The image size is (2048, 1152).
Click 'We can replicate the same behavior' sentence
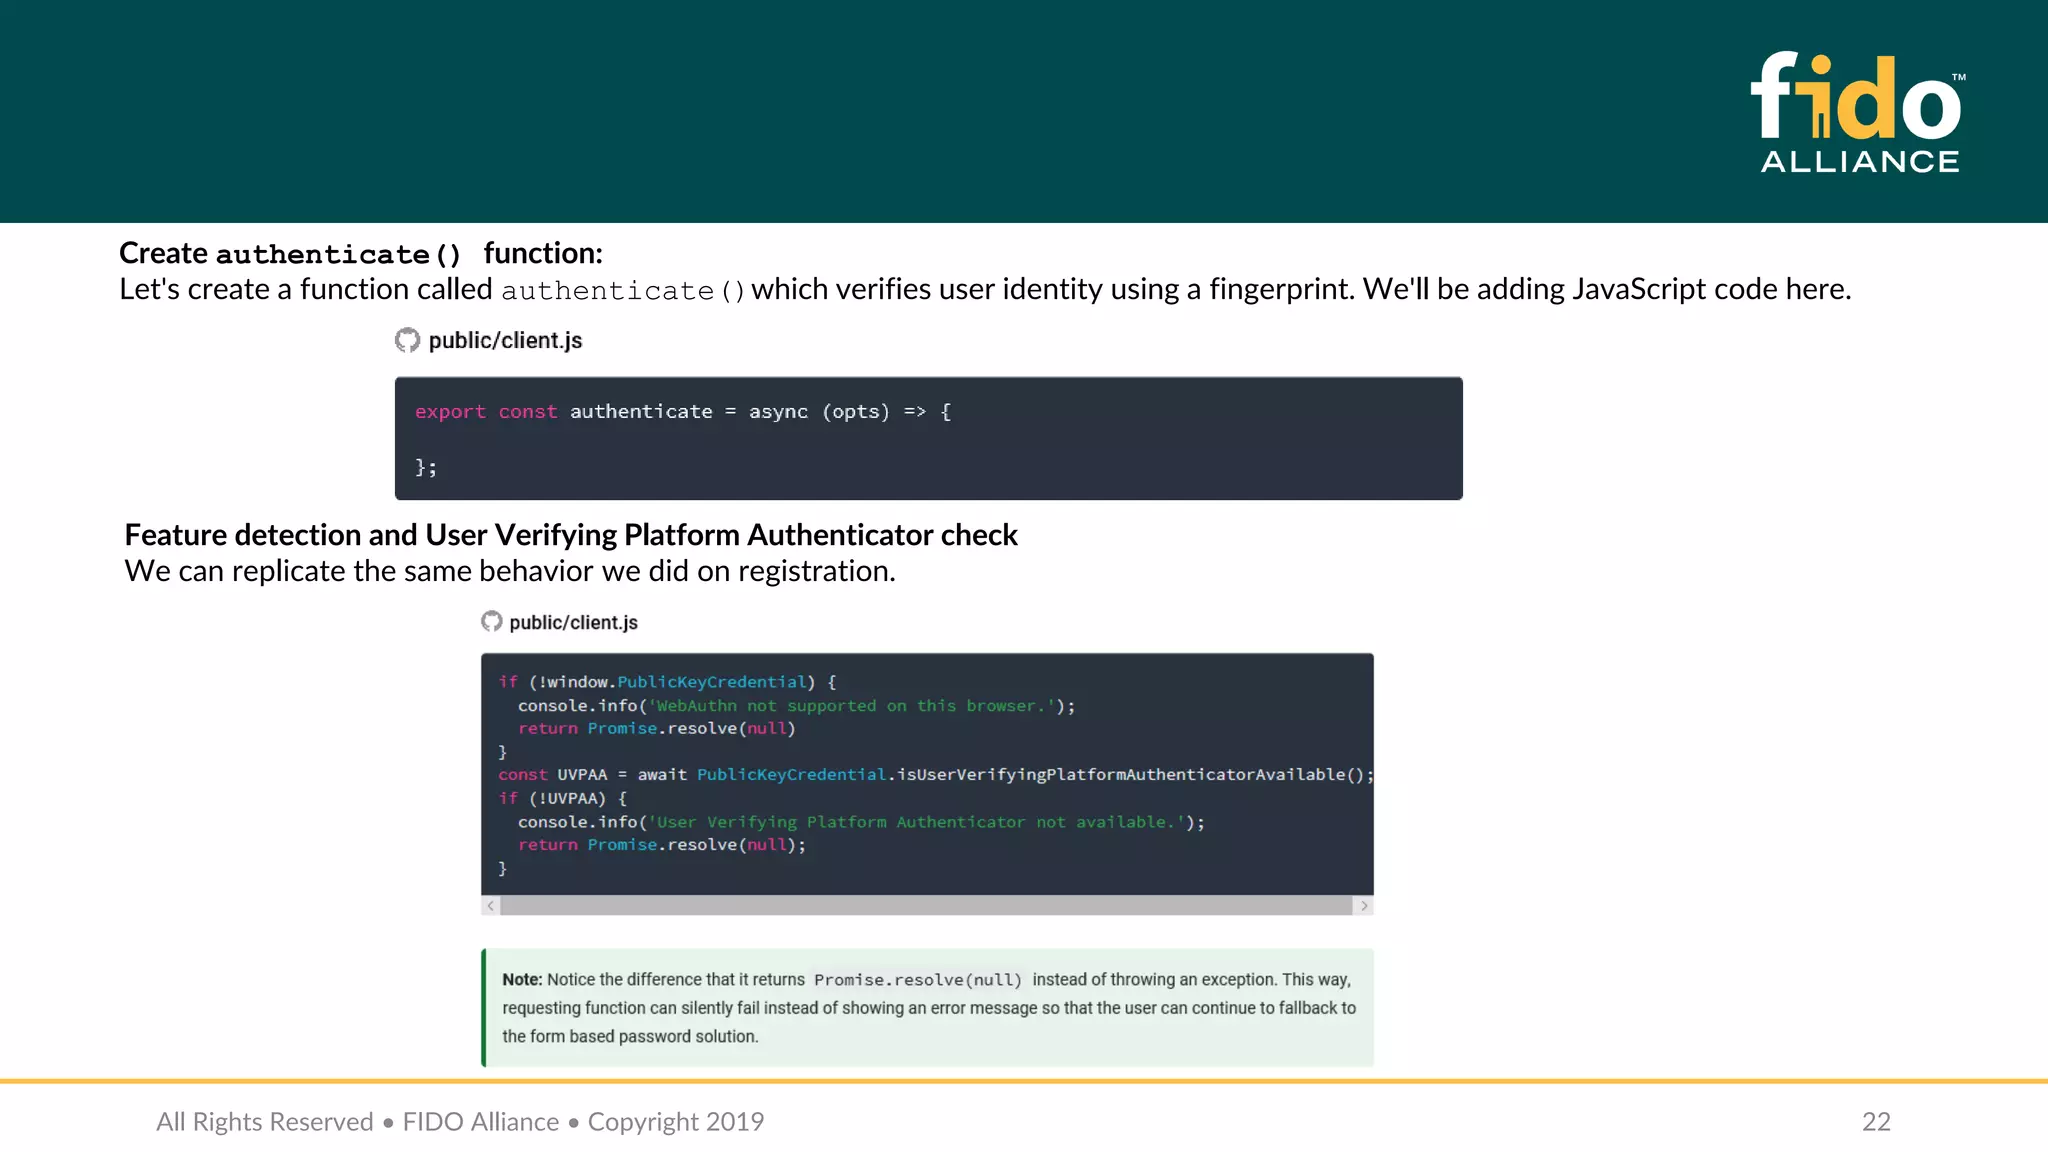click(x=510, y=571)
